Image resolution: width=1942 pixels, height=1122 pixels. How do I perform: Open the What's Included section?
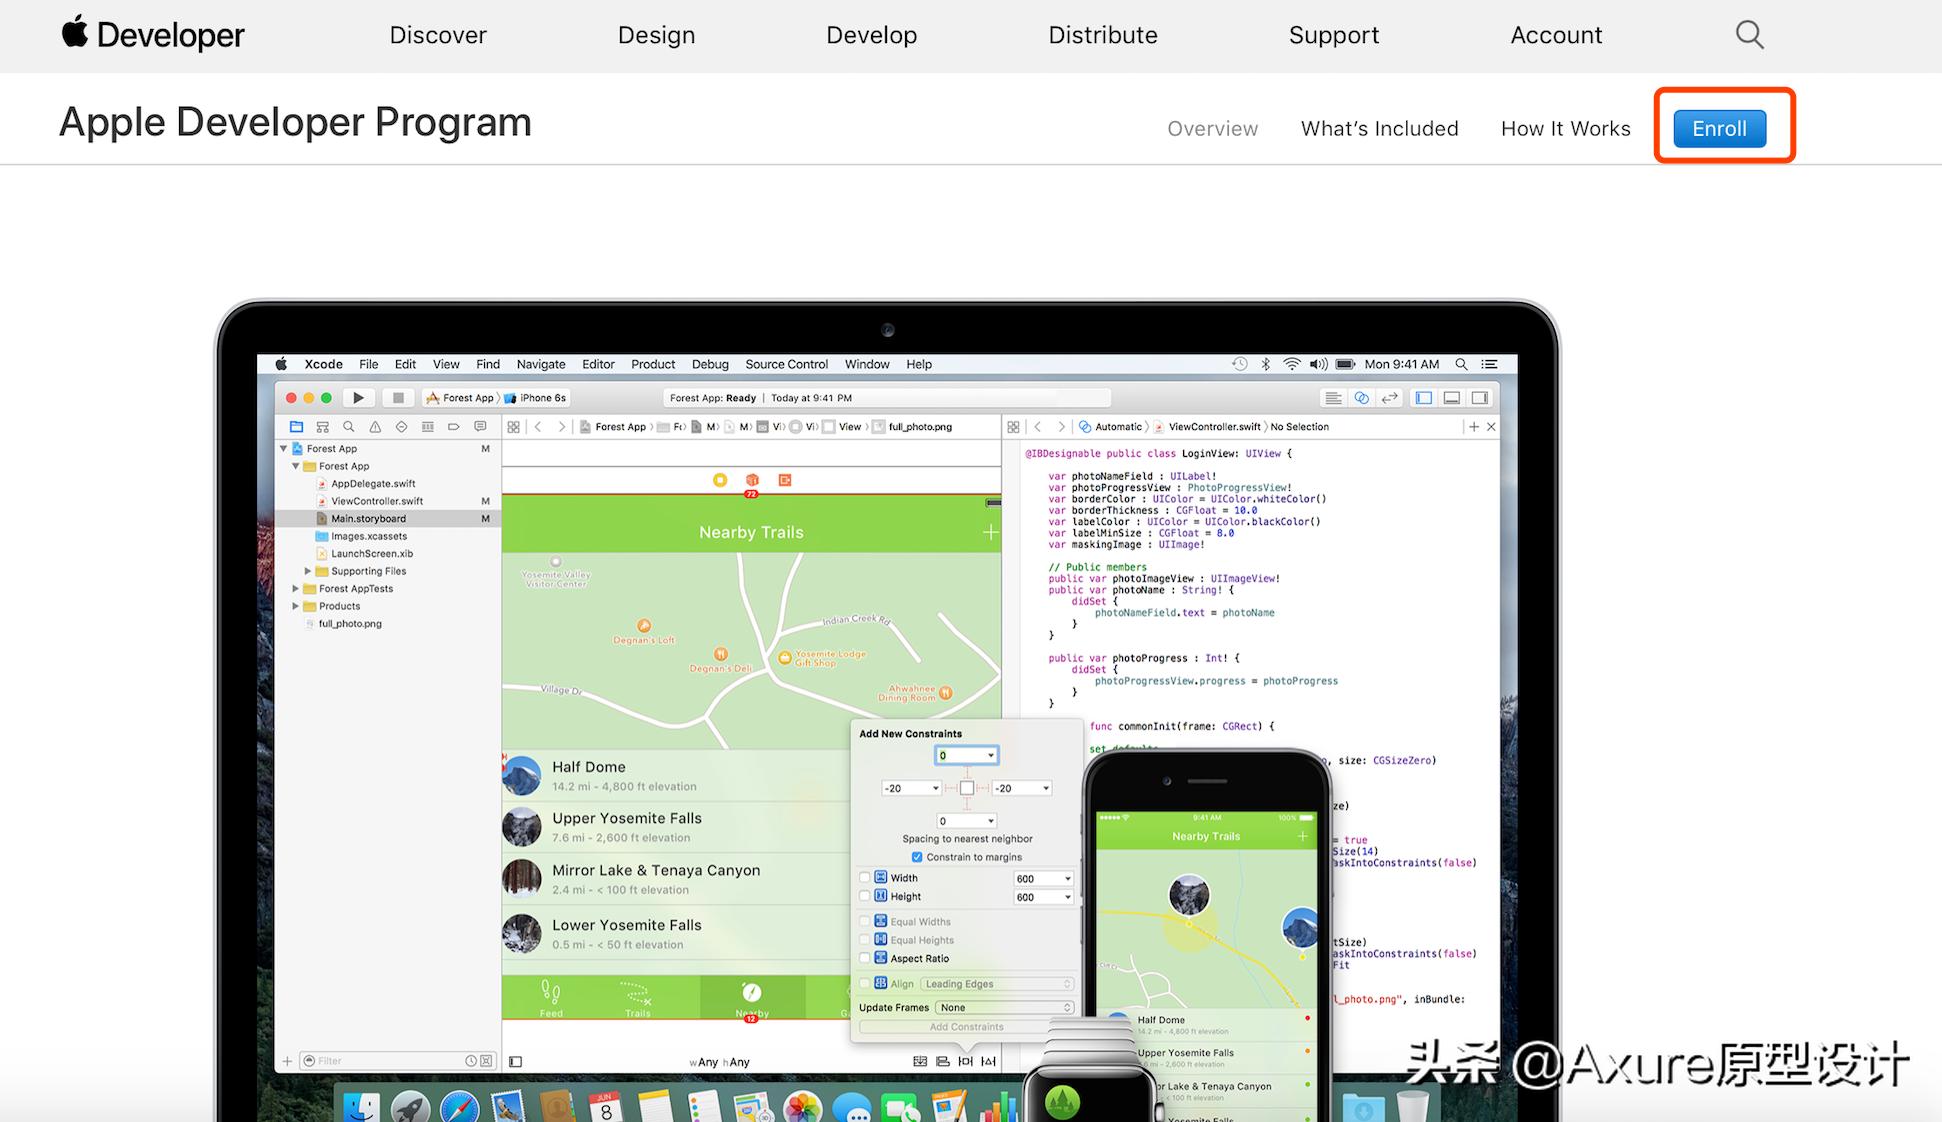coord(1379,128)
